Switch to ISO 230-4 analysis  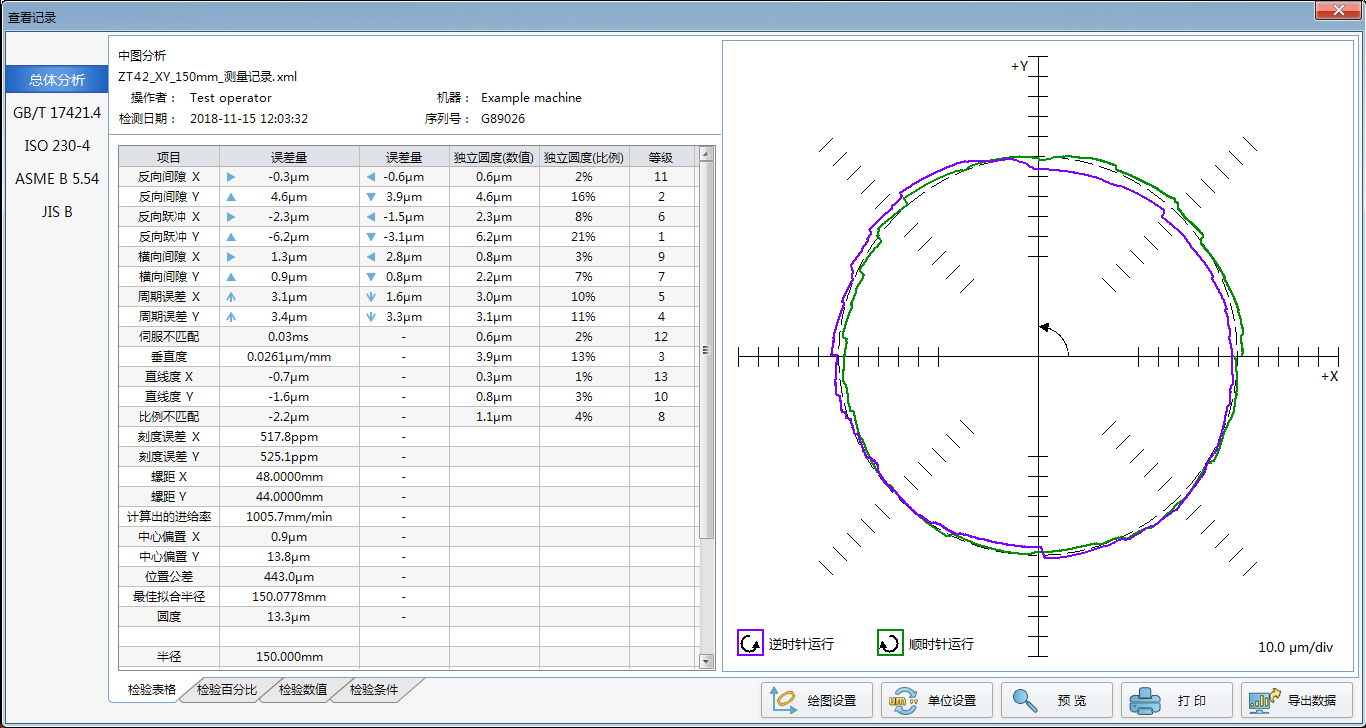click(57, 146)
